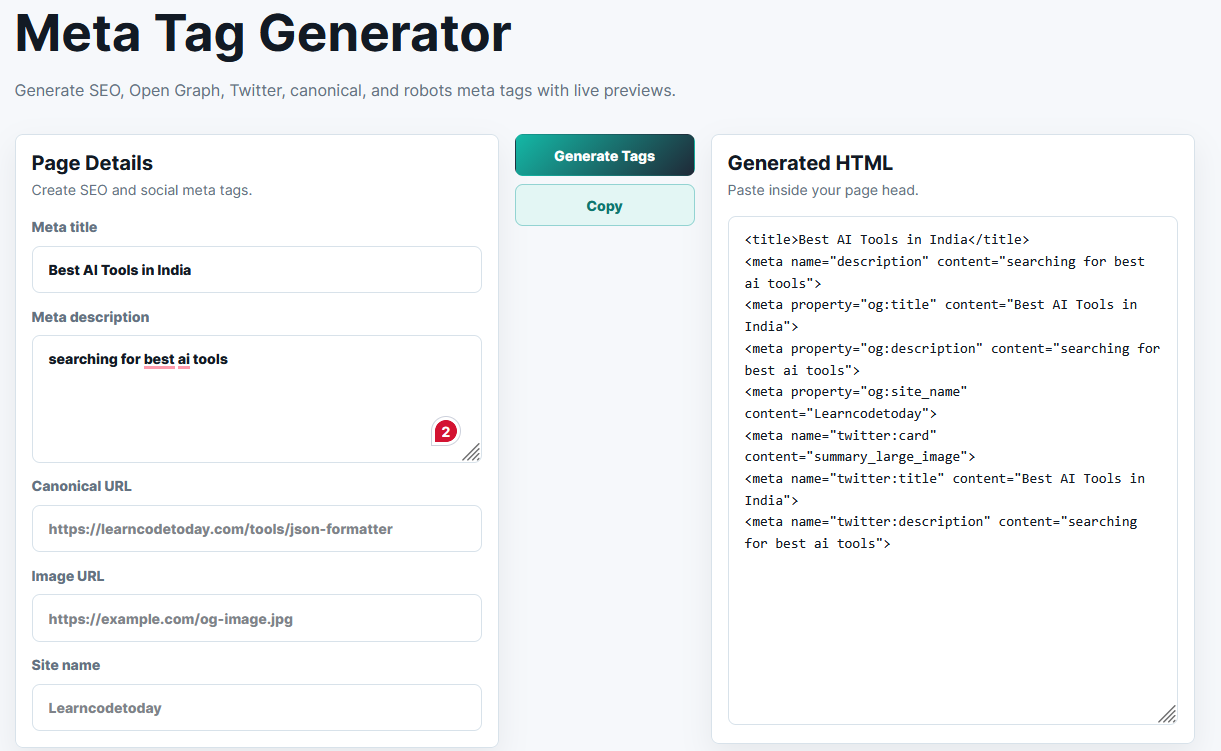Viewport: 1221px width, 751px height.
Task: Click the Meta Tag Generator heading
Action: (x=263, y=34)
